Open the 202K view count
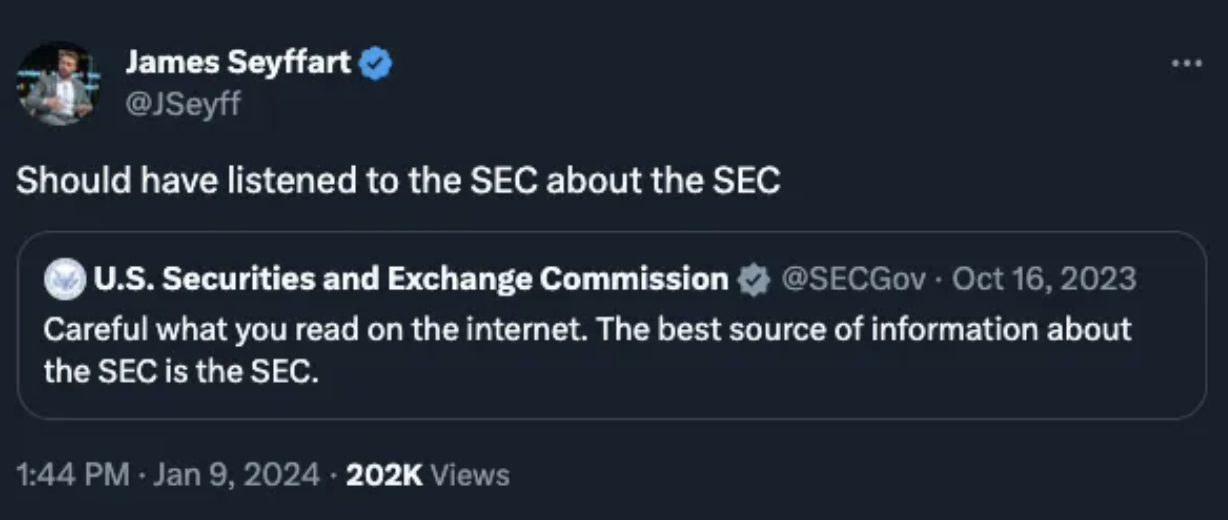Image resolution: width=1228 pixels, height=520 pixels. [384, 474]
